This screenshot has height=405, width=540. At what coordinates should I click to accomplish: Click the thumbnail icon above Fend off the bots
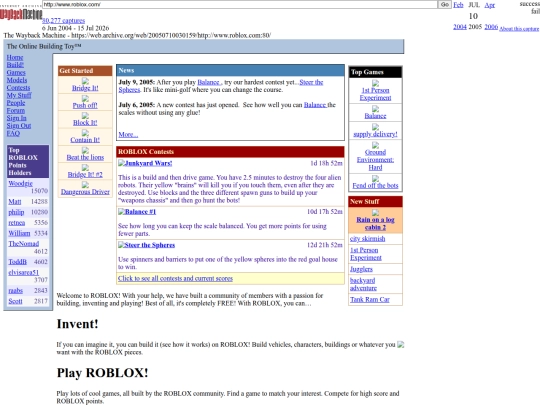point(375,178)
